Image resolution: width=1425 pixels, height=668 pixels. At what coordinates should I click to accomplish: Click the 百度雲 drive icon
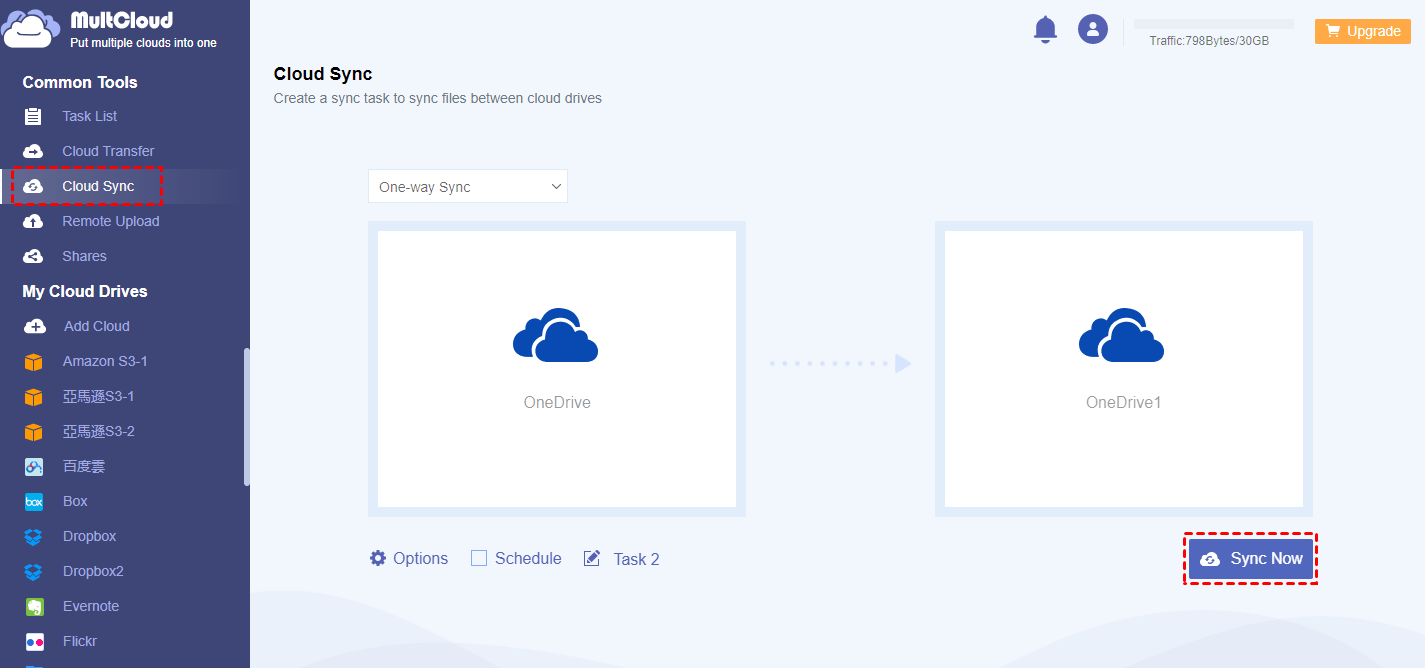pos(34,466)
